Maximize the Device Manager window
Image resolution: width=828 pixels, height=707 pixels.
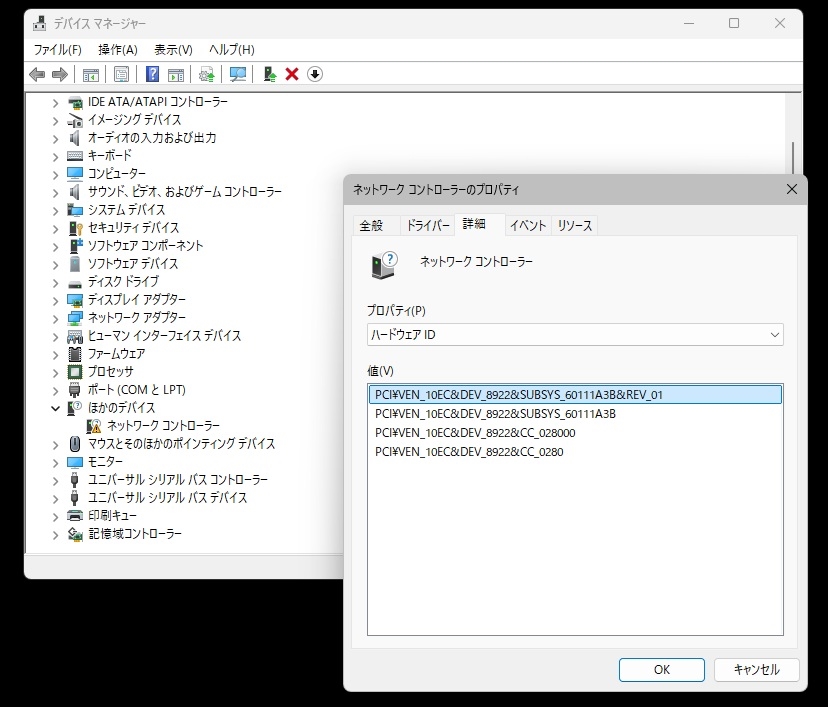click(x=734, y=23)
